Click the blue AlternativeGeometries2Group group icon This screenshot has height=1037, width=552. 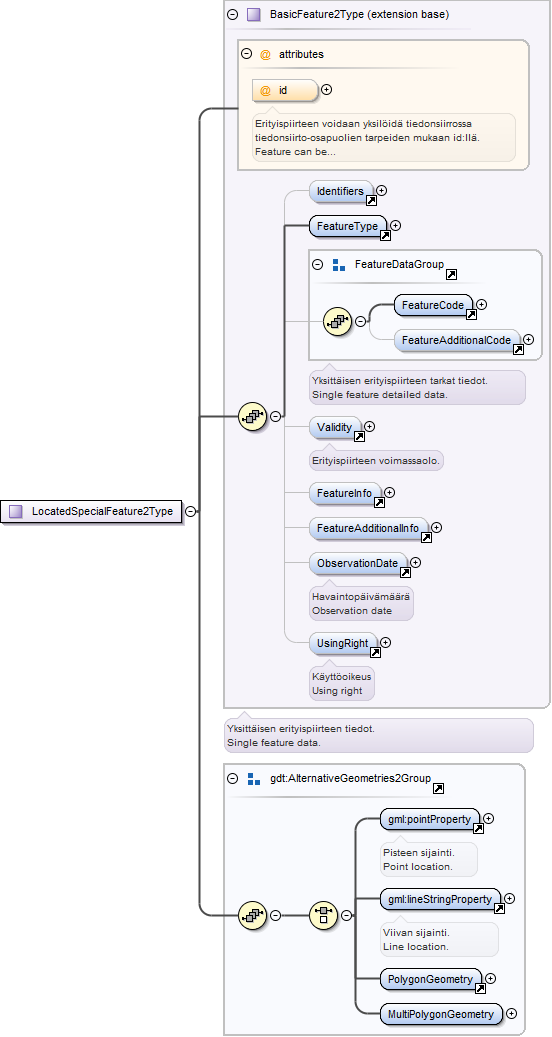point(254,778)
